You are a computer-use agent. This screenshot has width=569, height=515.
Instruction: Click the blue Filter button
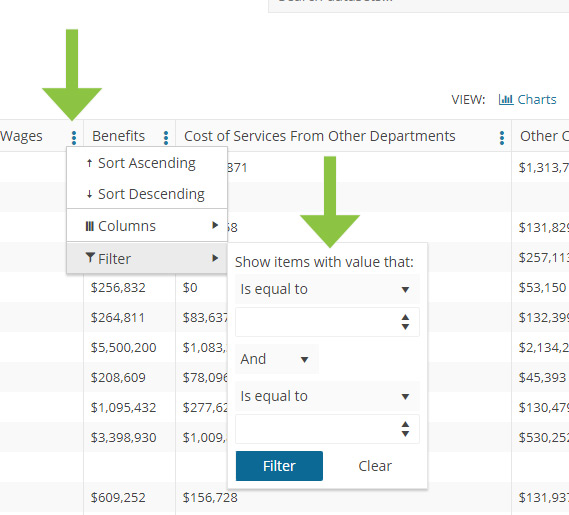pyautogui.click(x=279, y=466)
